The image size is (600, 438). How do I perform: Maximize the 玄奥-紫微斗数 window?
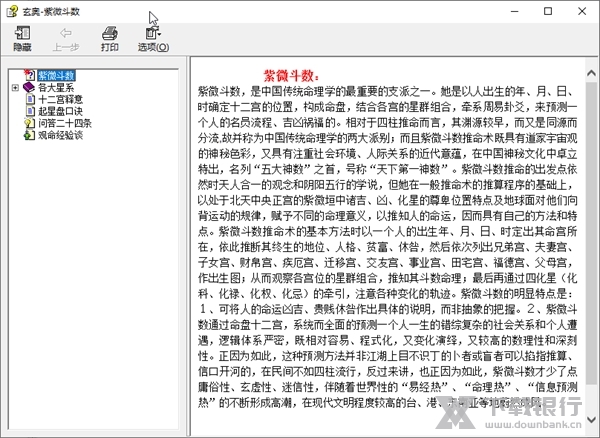[x=548, y=11]
